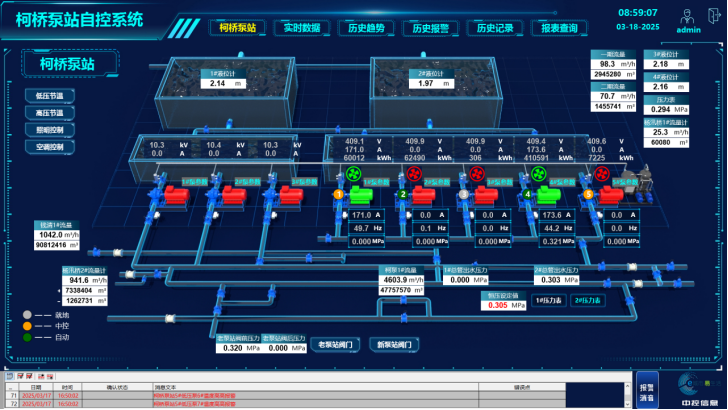Image resolution: width=728 pixels, height=410 pixels.
Task: Click the gray number 3 mode indicator
Action: (464, 194)
